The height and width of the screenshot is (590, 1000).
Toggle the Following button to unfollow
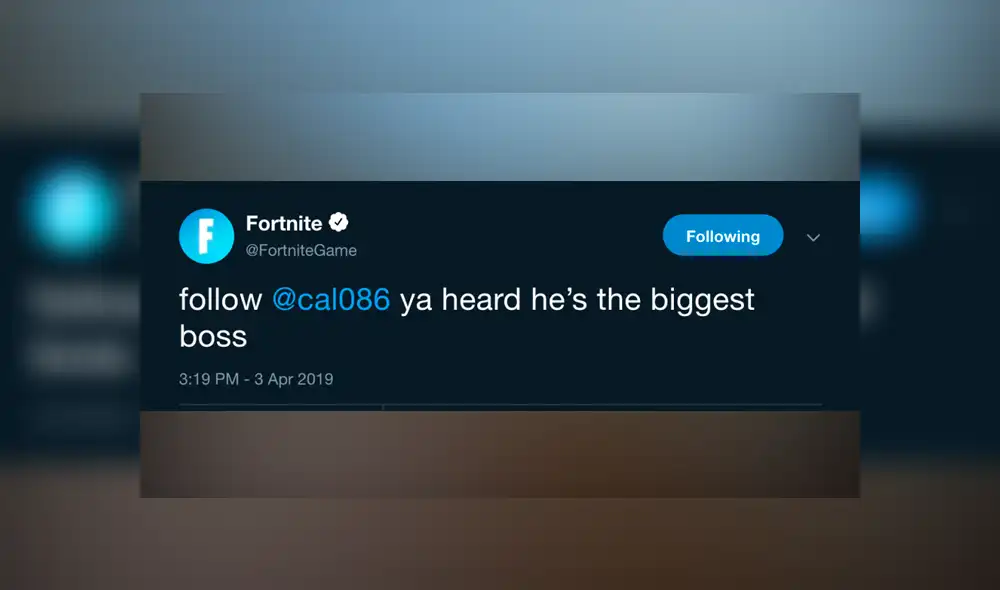(x=722, y=235)
